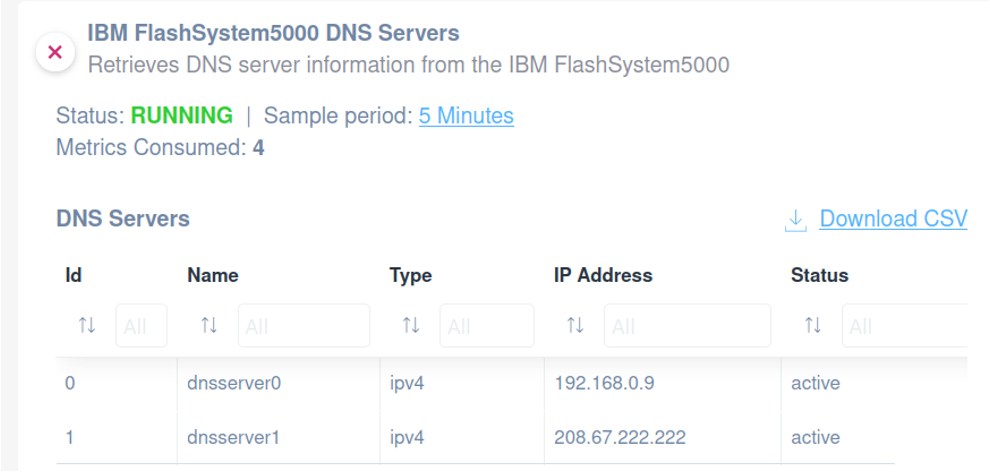This screenshot has height=472, width=990.
Task: Click the DNS Servers section heading
Action: point(123,219)
